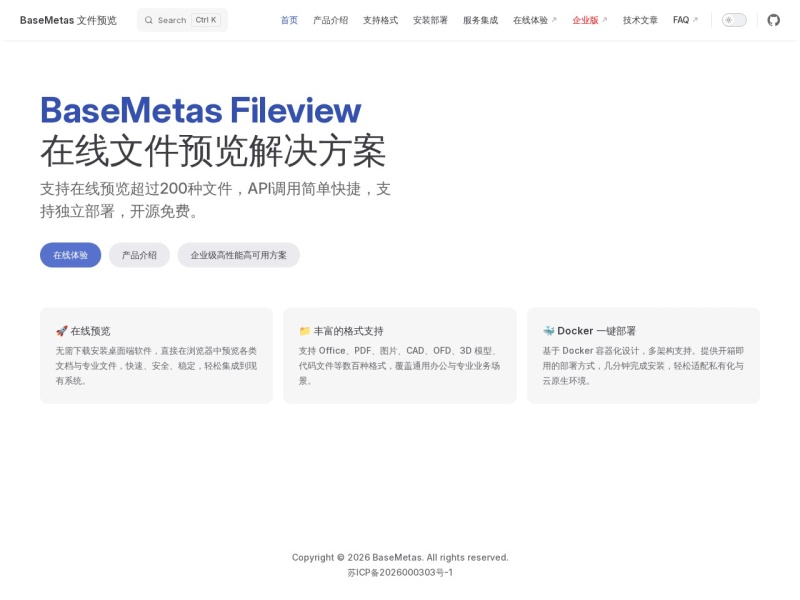The width and height of the screenshot is (800, 600).
Task: Click the folder icon of 丰富的格式支持 card
Action: pos(305,331)
